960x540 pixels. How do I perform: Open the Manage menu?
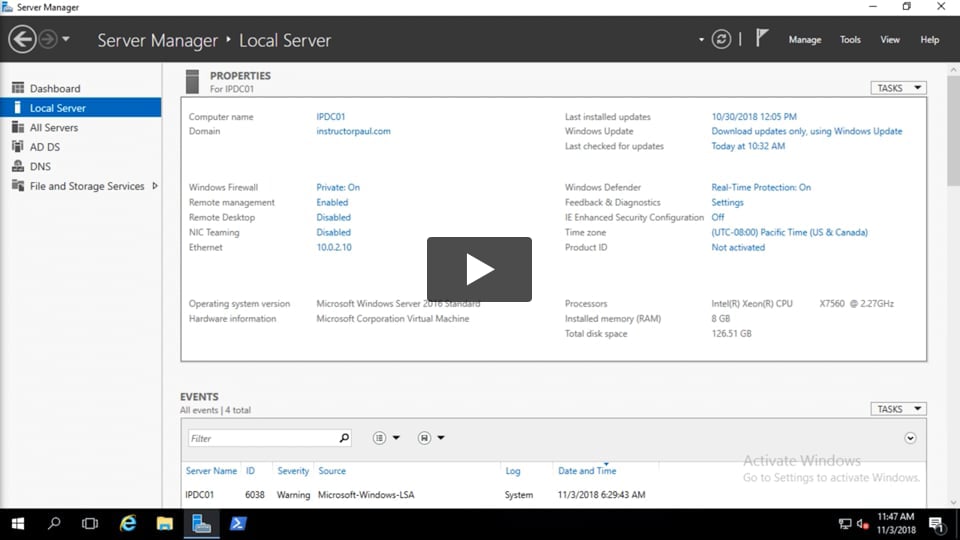(804, 40)
